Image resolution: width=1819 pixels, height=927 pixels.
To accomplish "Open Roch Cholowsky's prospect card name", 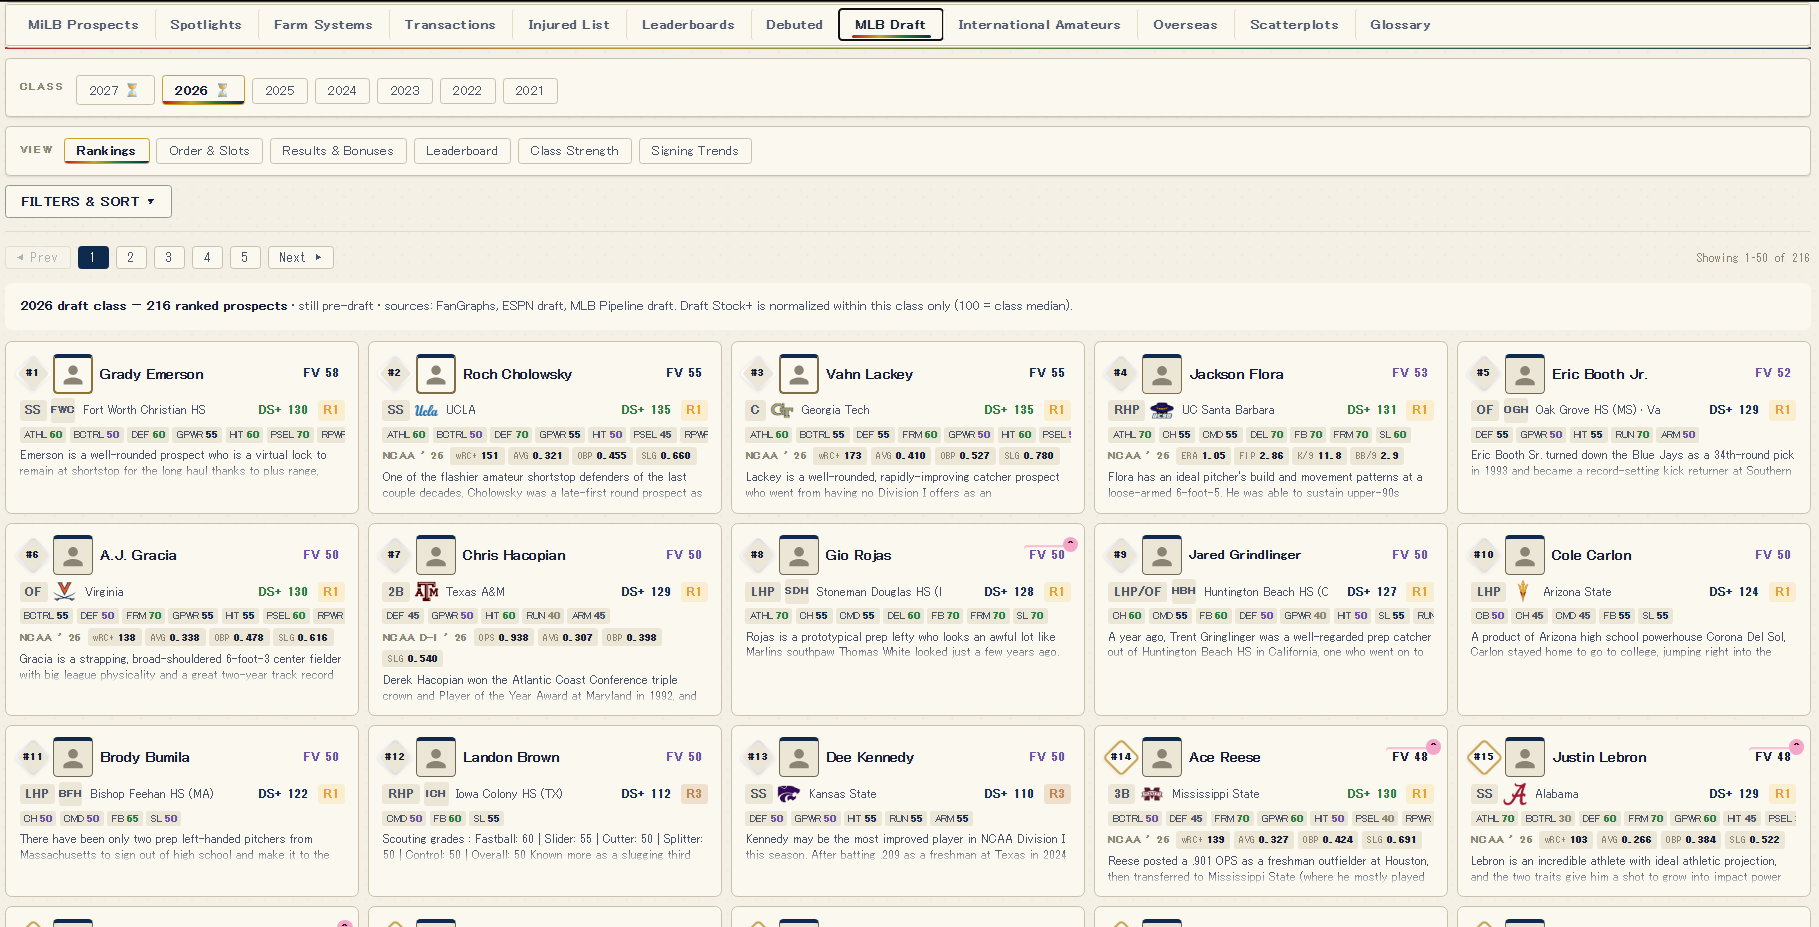I will [517, 374].
